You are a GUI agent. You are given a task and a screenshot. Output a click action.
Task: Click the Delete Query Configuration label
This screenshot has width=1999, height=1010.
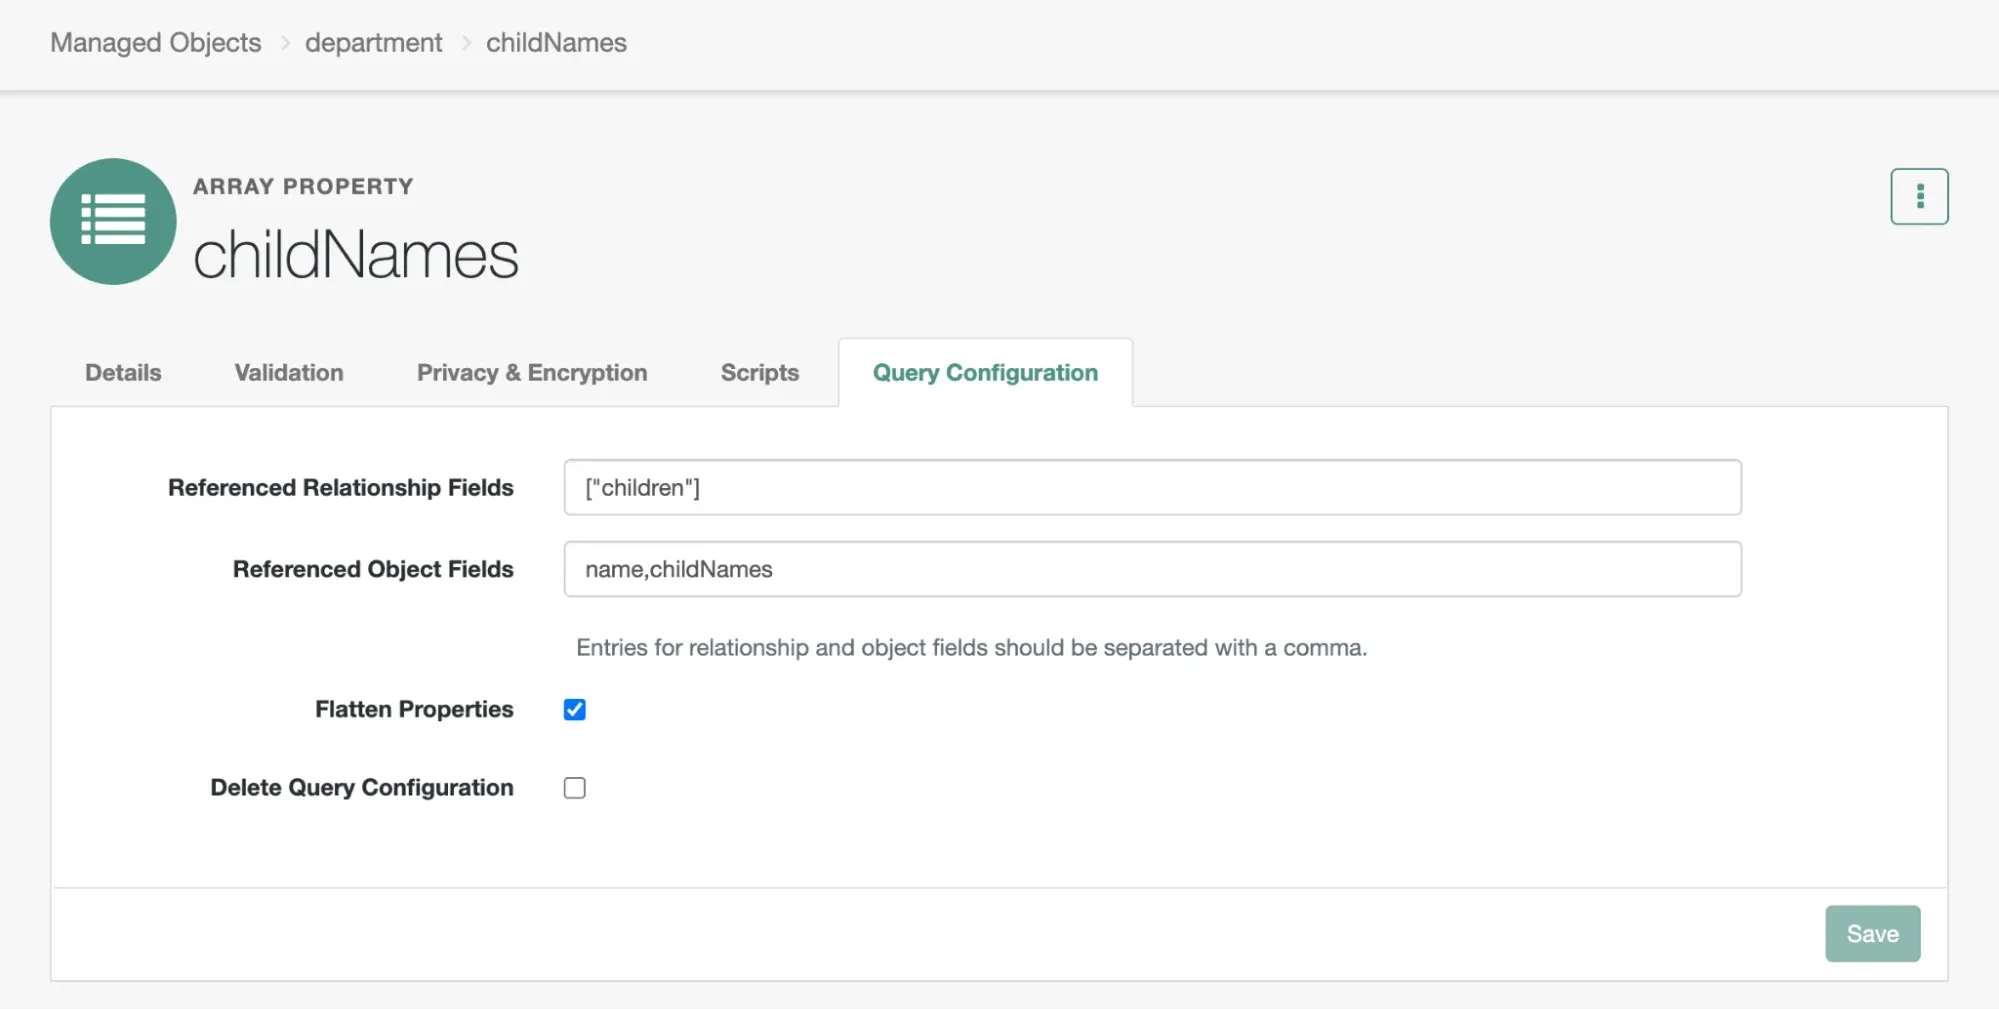click(362, 788)
